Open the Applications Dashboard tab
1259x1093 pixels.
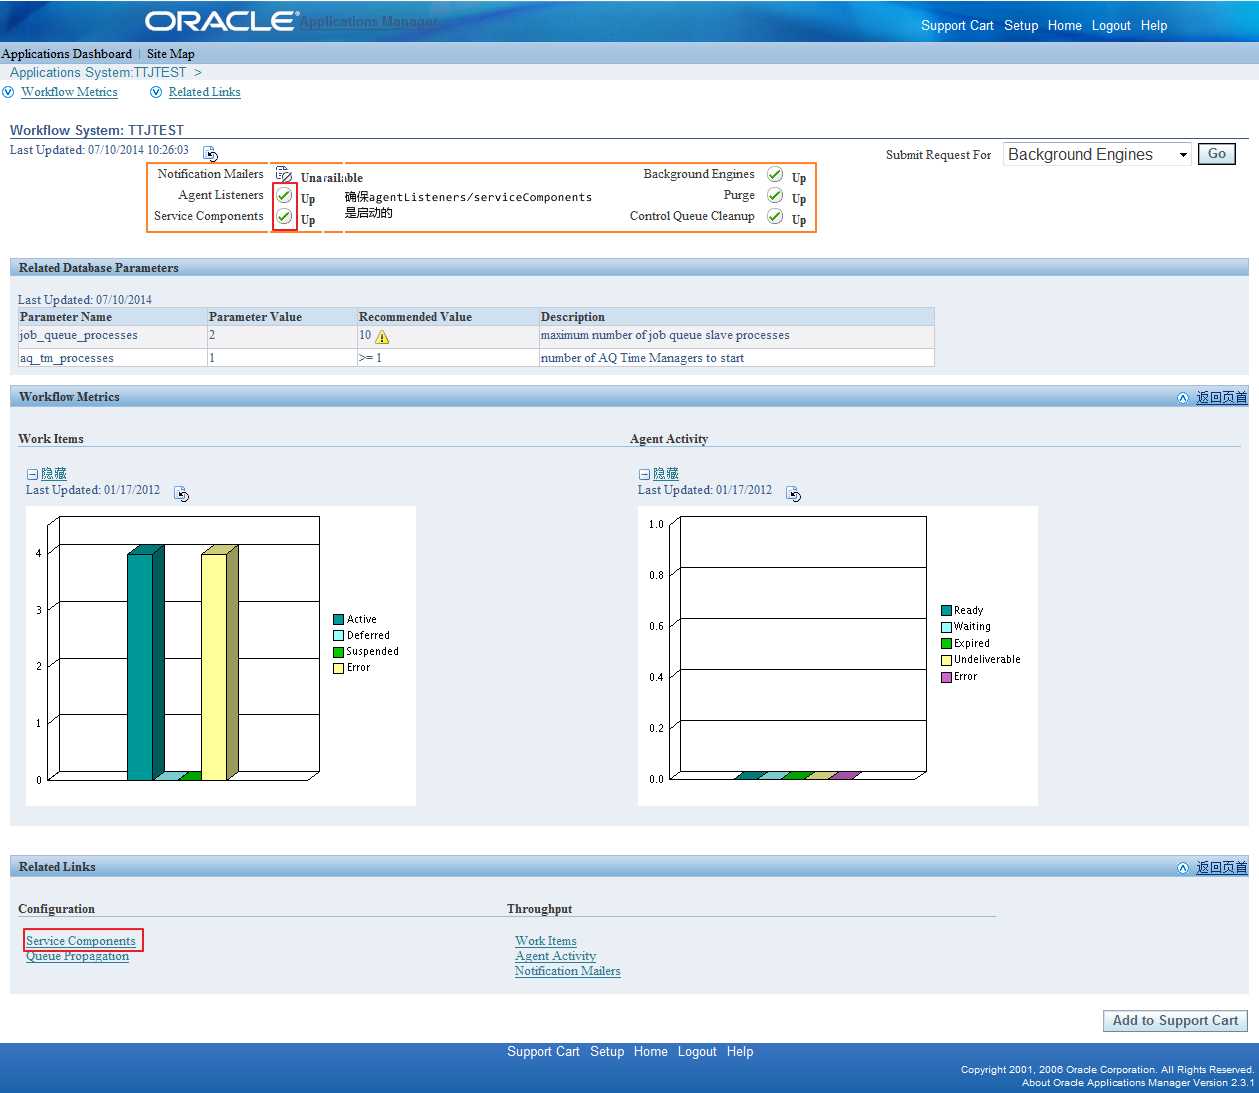67,54
